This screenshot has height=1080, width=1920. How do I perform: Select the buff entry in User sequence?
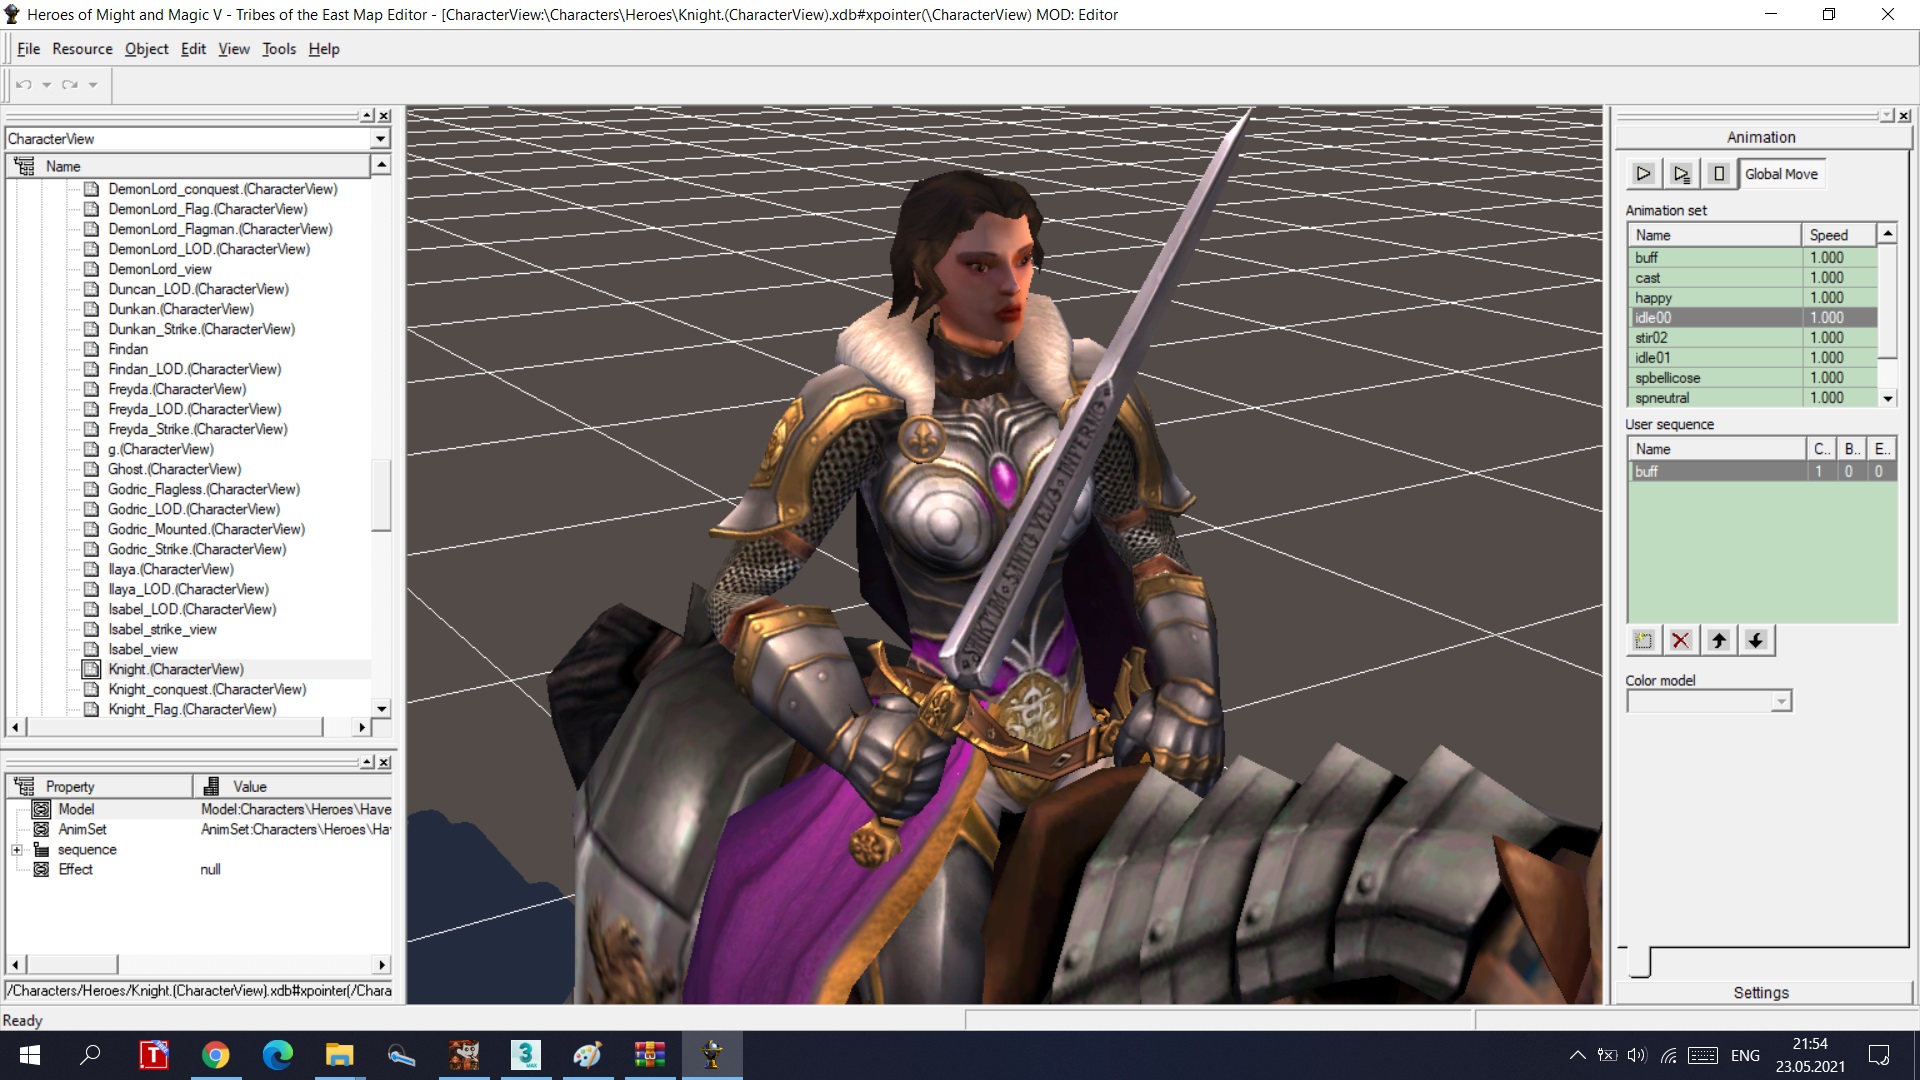click(1761, 471)
